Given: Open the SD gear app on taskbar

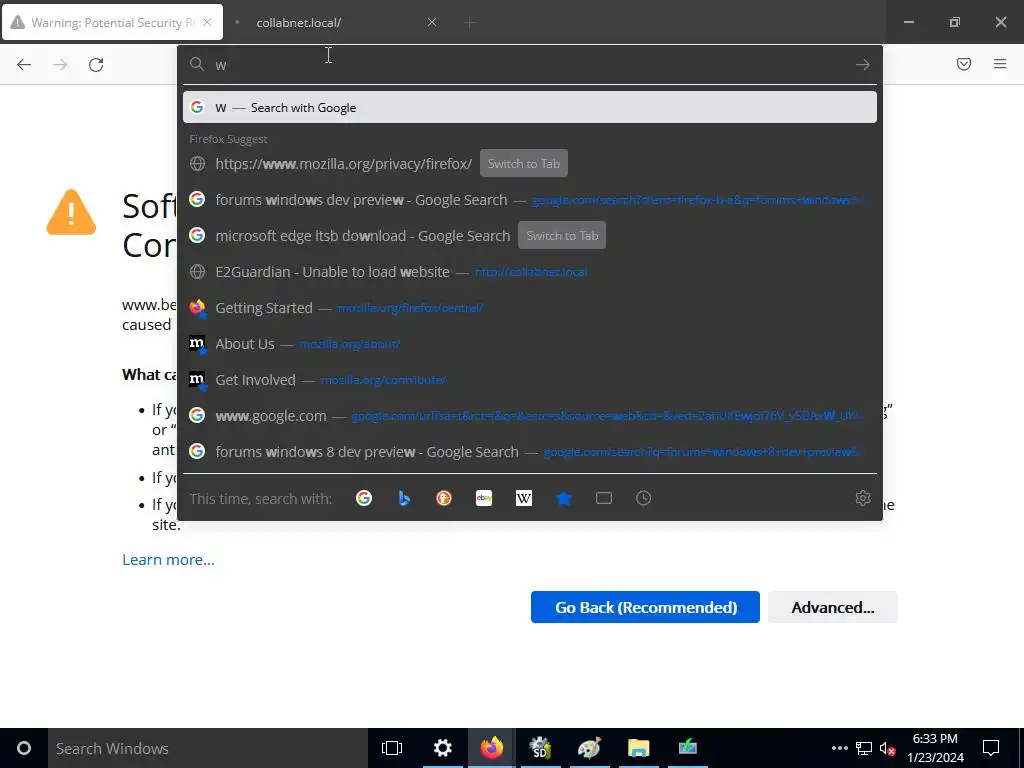Looking at the screenshot, I should tap(541, 748).
